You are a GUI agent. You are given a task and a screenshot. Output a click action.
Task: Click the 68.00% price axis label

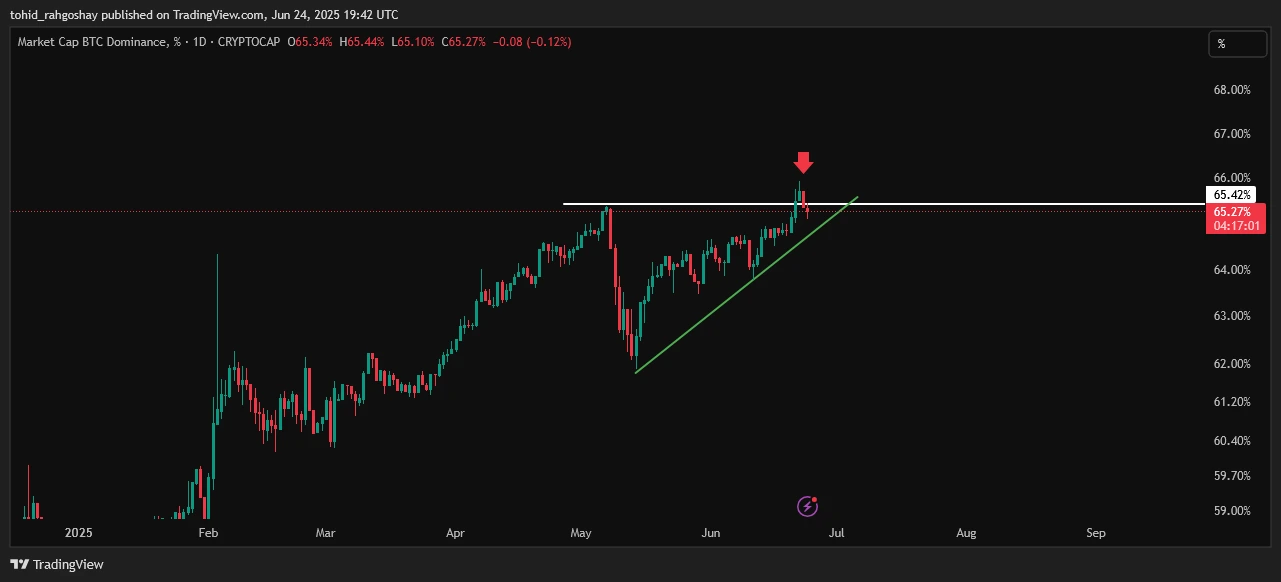(1232, 90)
